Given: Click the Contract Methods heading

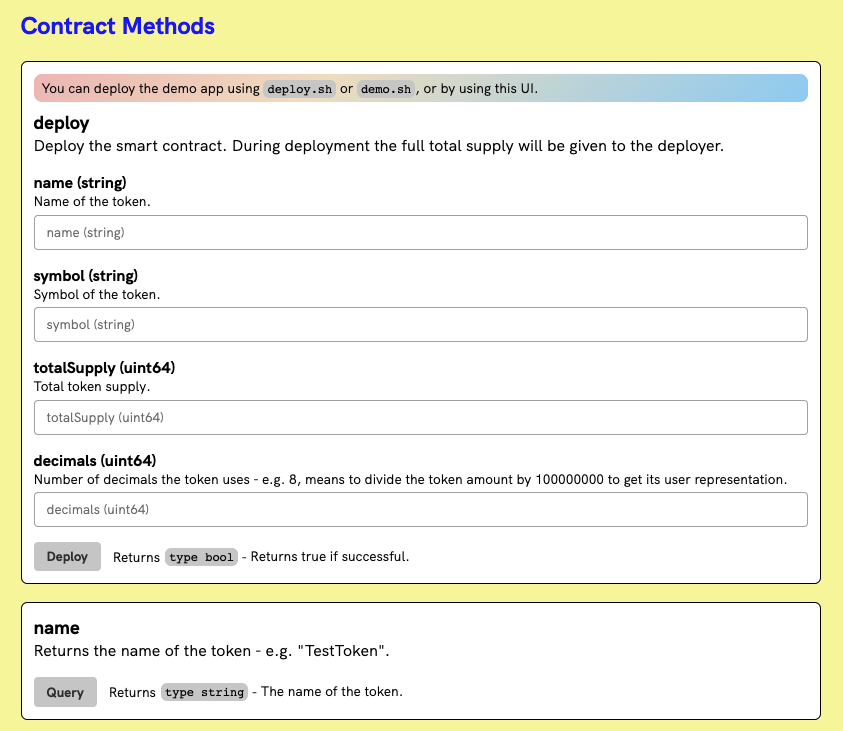Looking at the screenshot, I should (118, 26).
